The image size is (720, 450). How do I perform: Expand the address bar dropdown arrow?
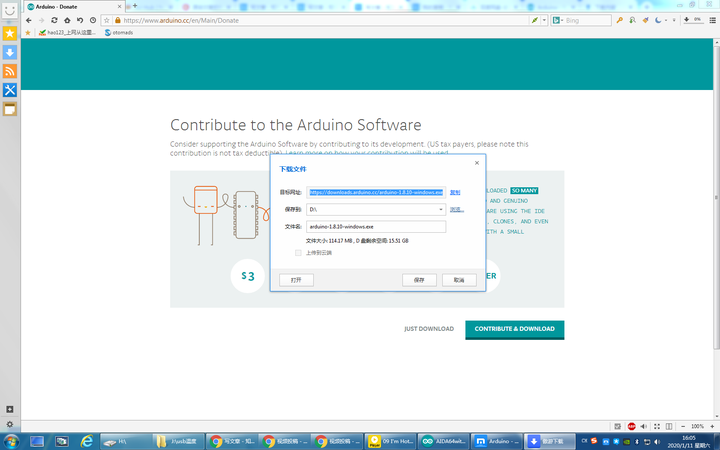coord(544,20)
